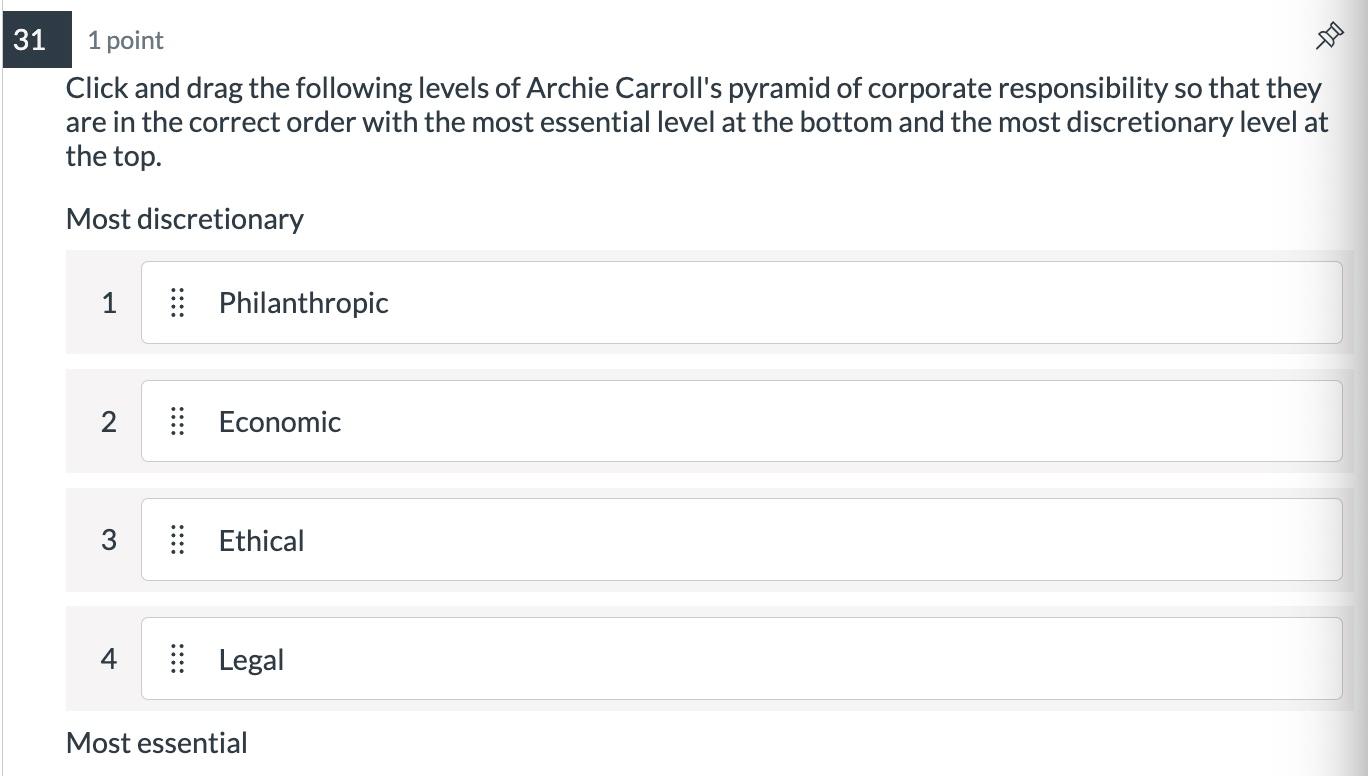1368x776 pixels.
Task: Select the Legal draggable item
Action: coord(742,659)
